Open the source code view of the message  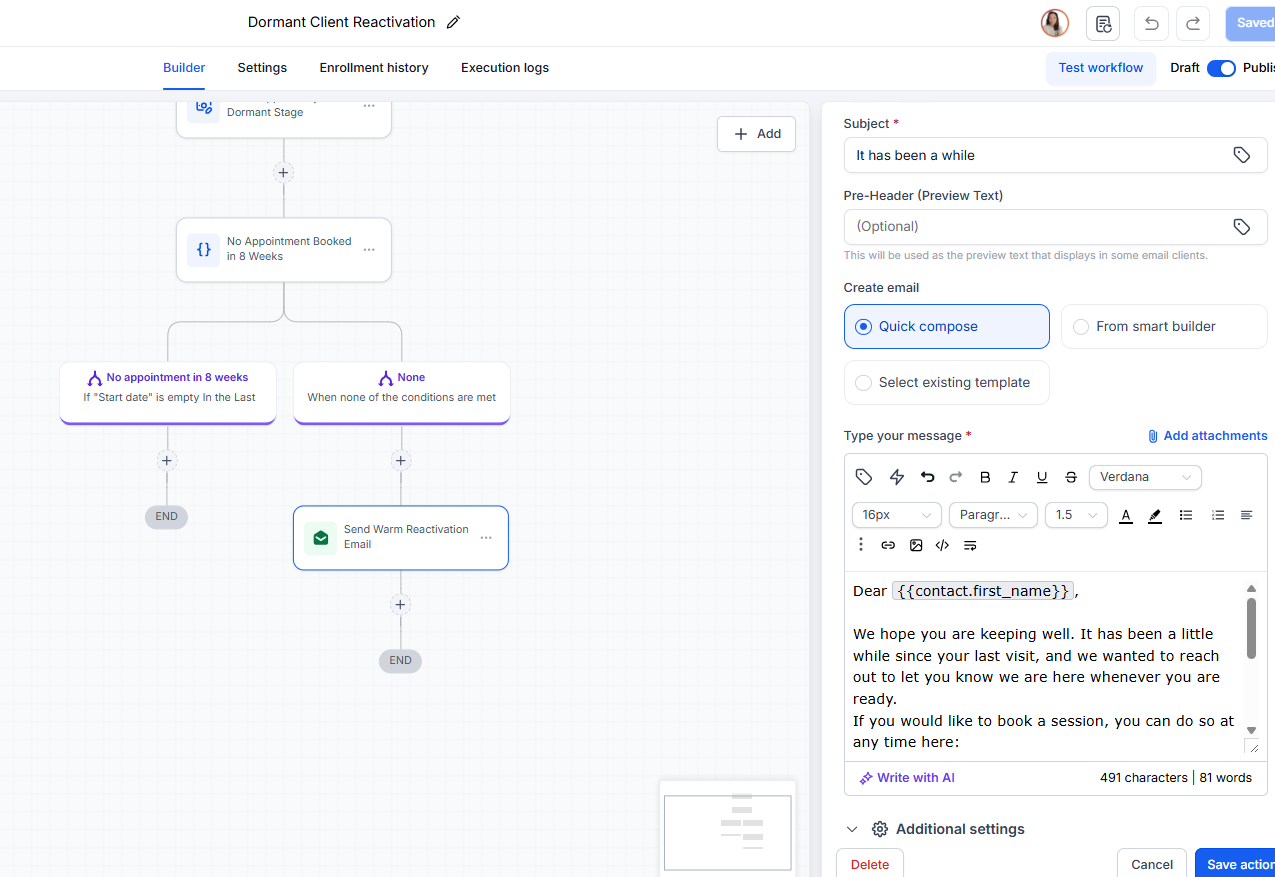point(942,545)
